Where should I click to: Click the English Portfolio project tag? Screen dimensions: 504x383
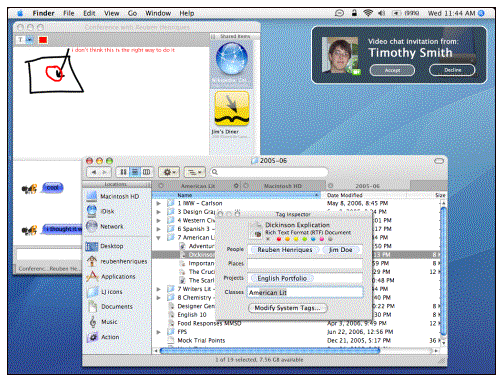click(282, 278)
